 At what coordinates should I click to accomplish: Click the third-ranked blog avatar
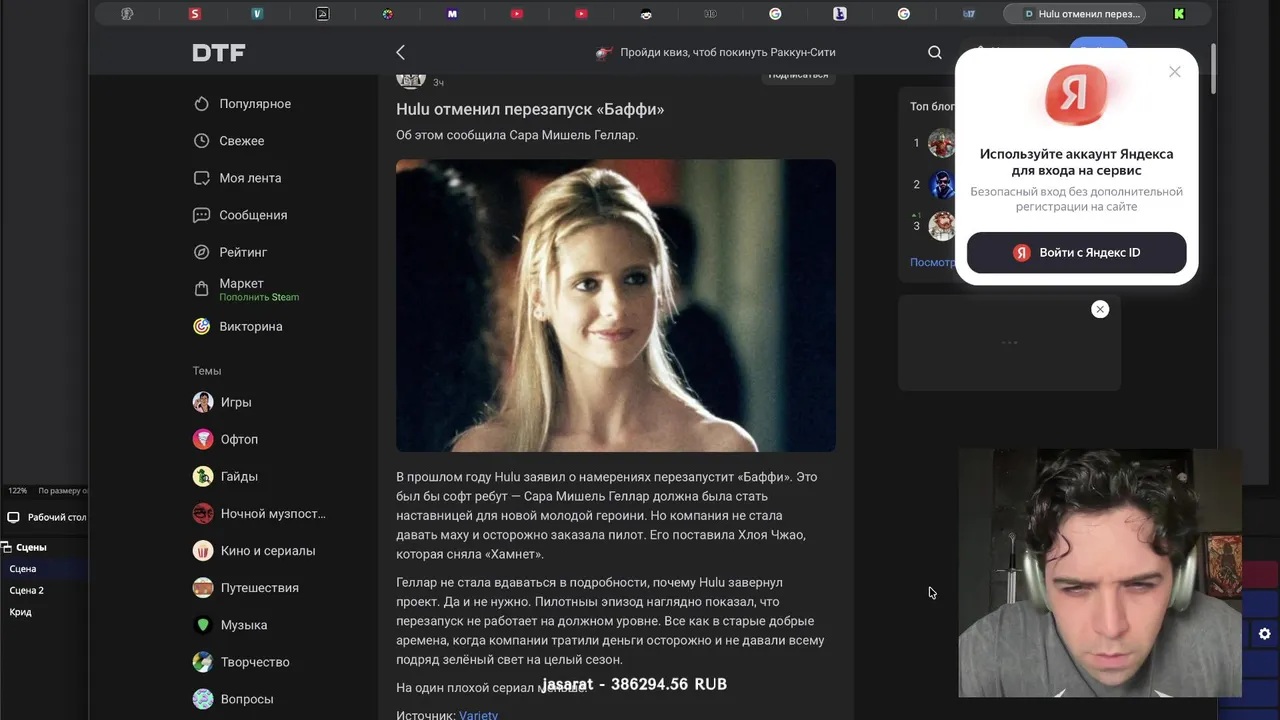click(x=942, y=226)
